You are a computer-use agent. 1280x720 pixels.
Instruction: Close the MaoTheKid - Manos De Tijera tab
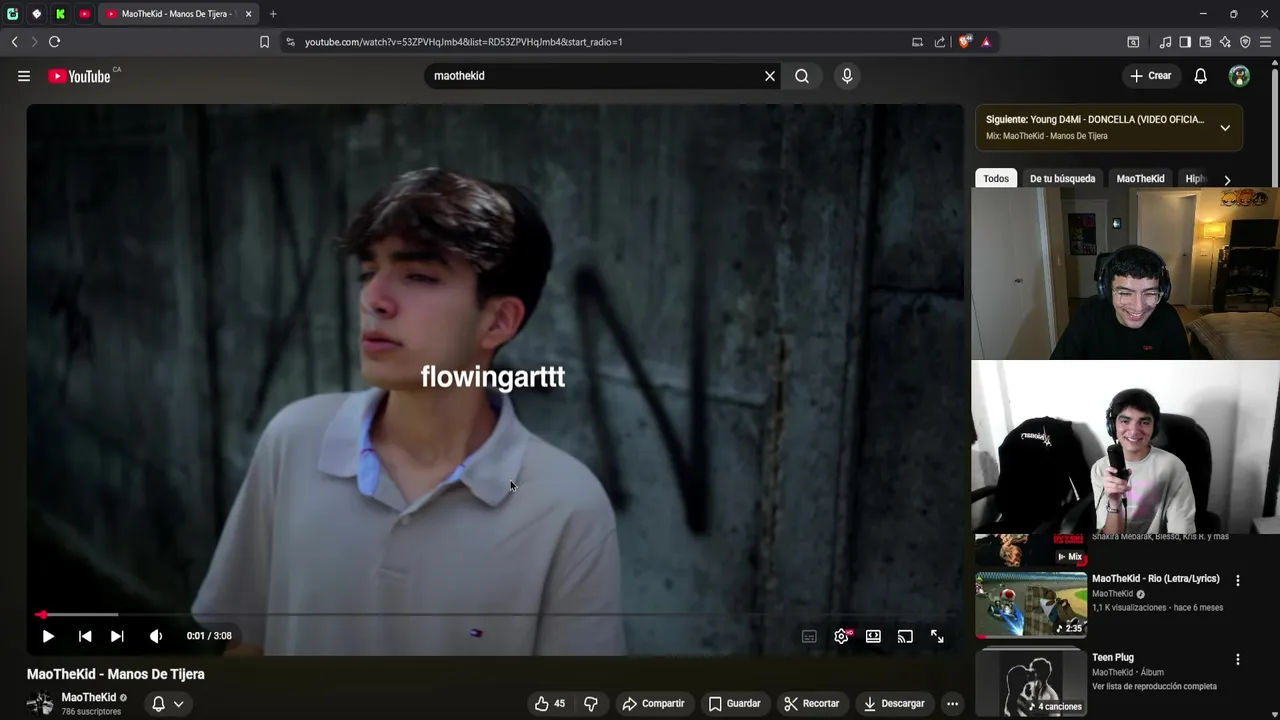(248, 14)
